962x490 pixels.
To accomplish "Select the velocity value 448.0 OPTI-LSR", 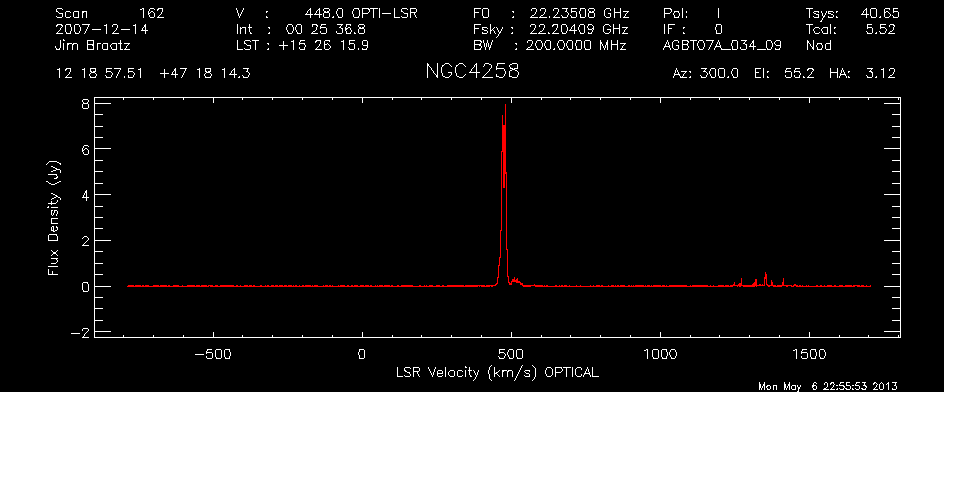I will click(x=361, y=13).
